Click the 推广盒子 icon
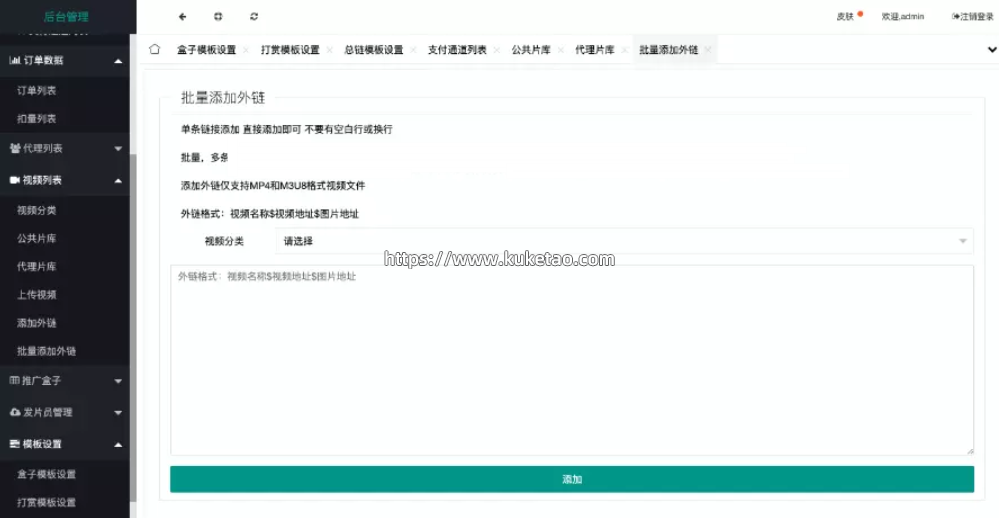 [15, 380]
